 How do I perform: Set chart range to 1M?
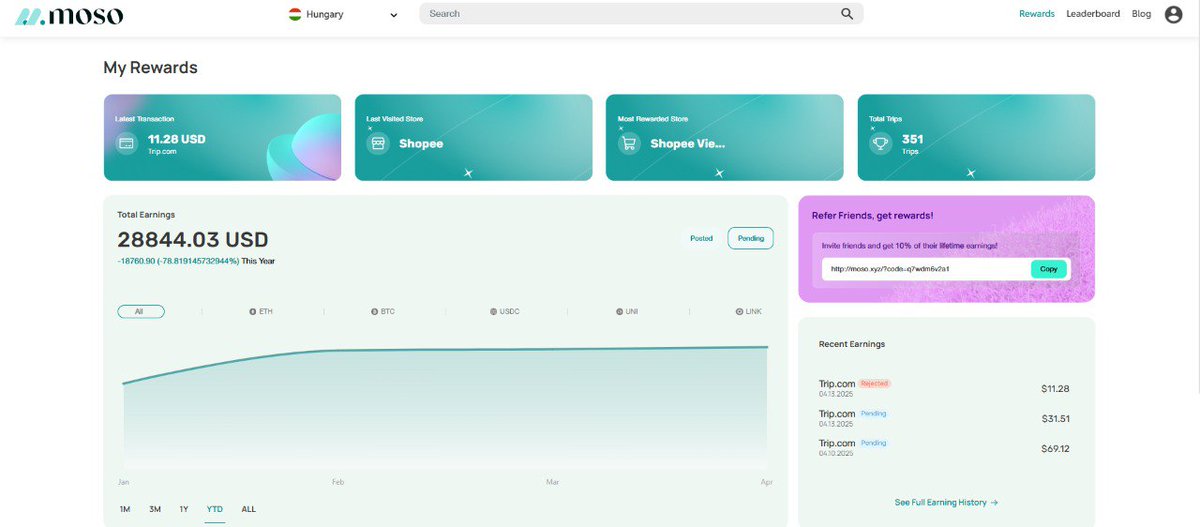point(125,509)
